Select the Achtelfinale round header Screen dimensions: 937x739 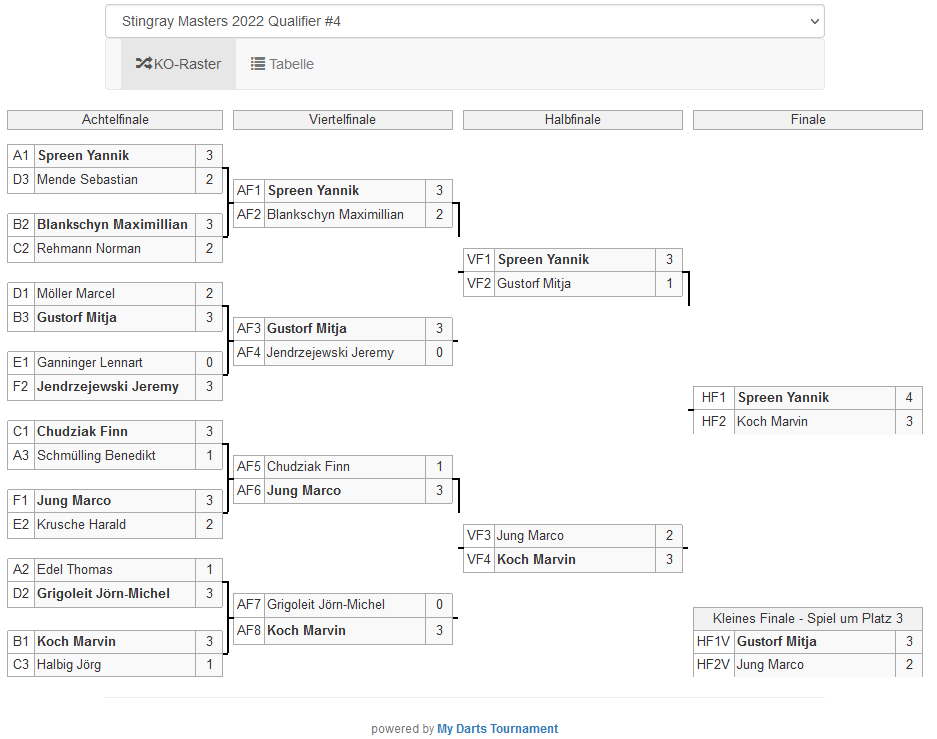tap(115, 120)
